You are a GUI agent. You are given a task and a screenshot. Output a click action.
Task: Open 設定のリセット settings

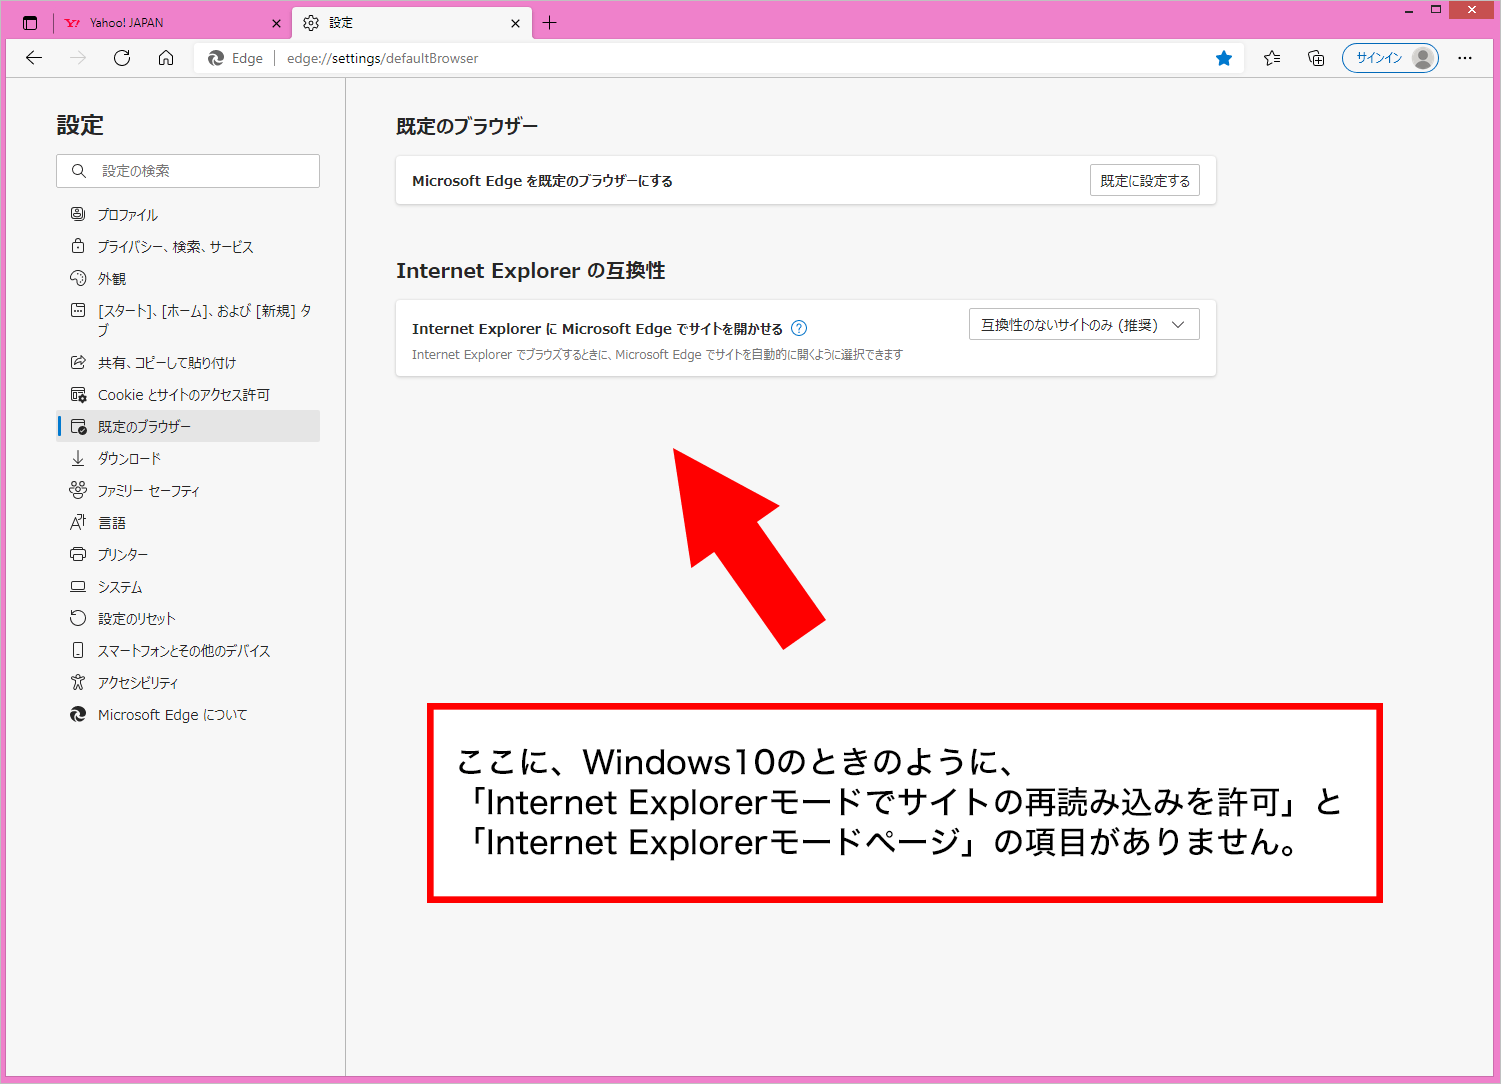[x=189, y=619]
